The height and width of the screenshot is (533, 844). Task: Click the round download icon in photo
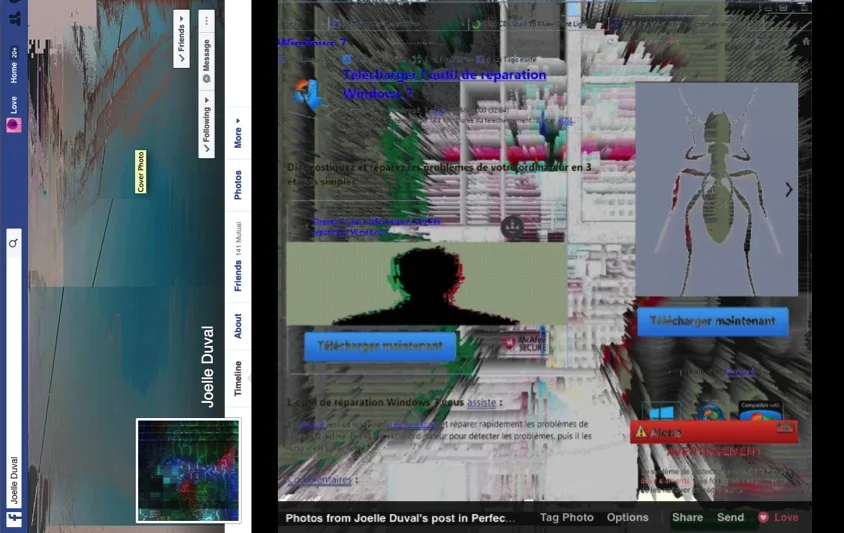pos(512,227)
